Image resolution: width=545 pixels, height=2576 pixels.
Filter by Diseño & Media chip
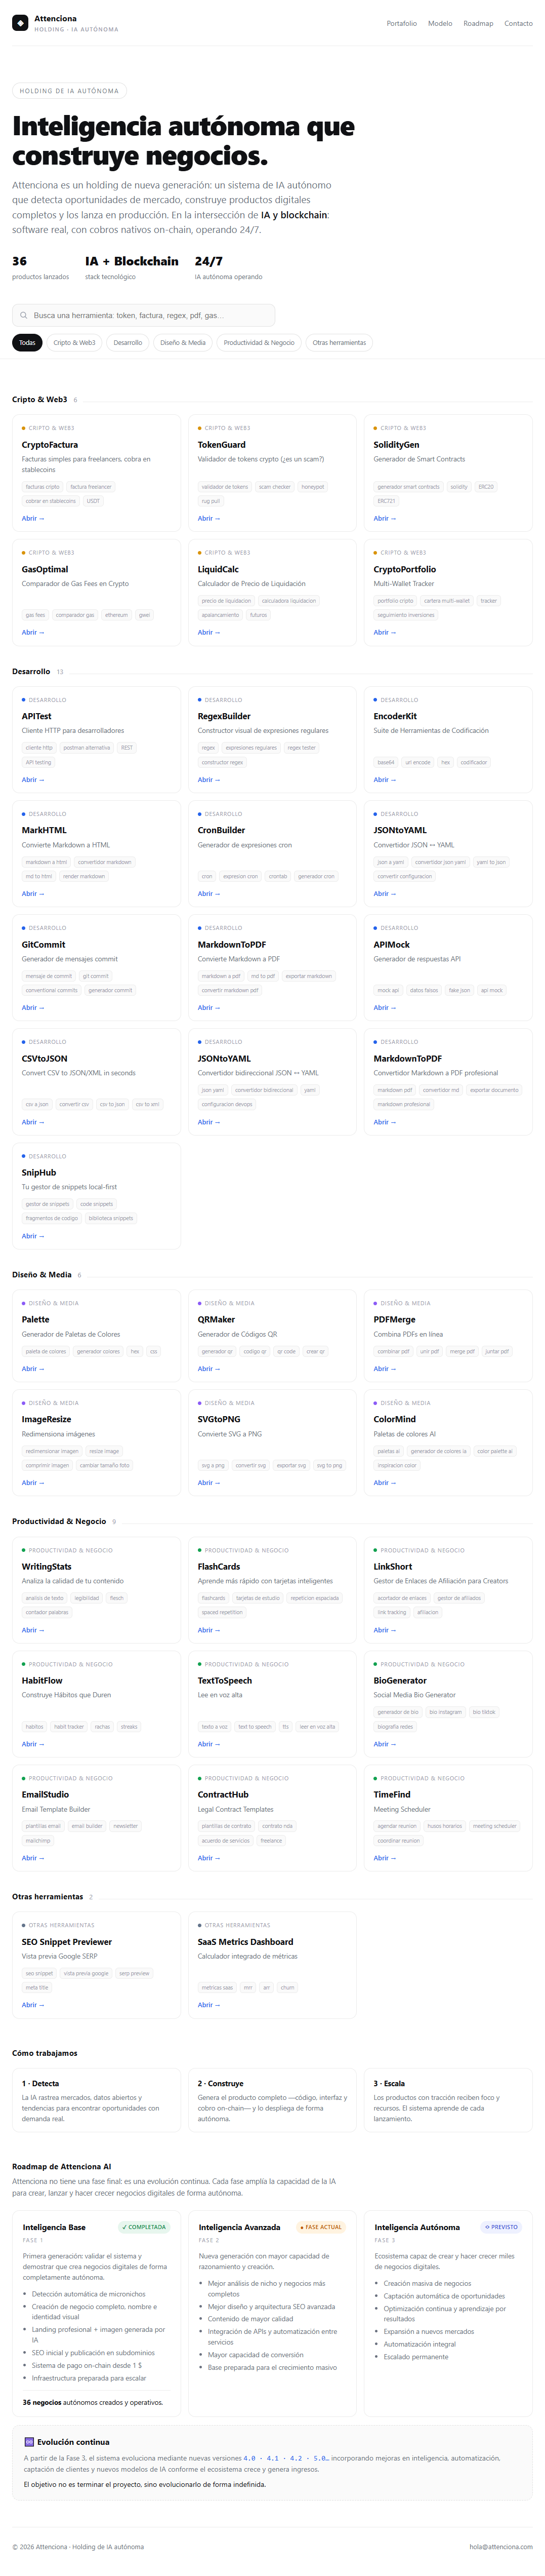[183, 342]
